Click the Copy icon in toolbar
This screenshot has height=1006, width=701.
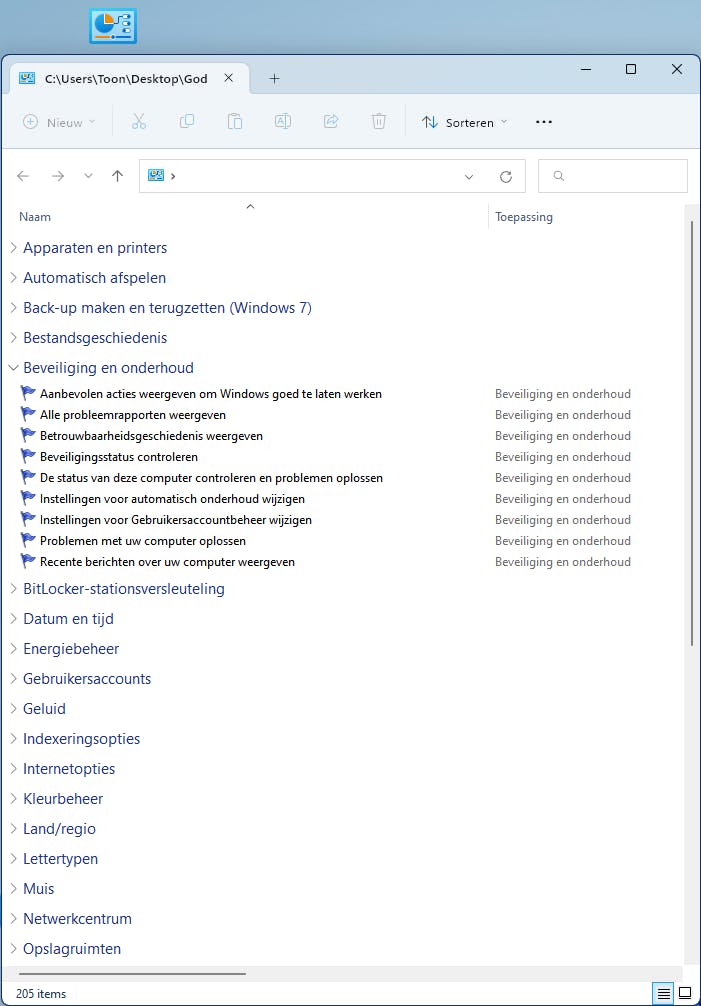(187, 121)
